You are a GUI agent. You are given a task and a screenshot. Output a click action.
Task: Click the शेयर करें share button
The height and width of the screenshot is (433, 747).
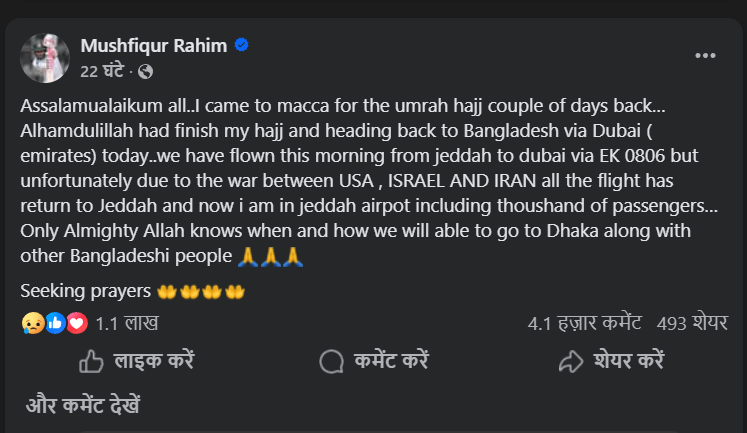[611, 361]
